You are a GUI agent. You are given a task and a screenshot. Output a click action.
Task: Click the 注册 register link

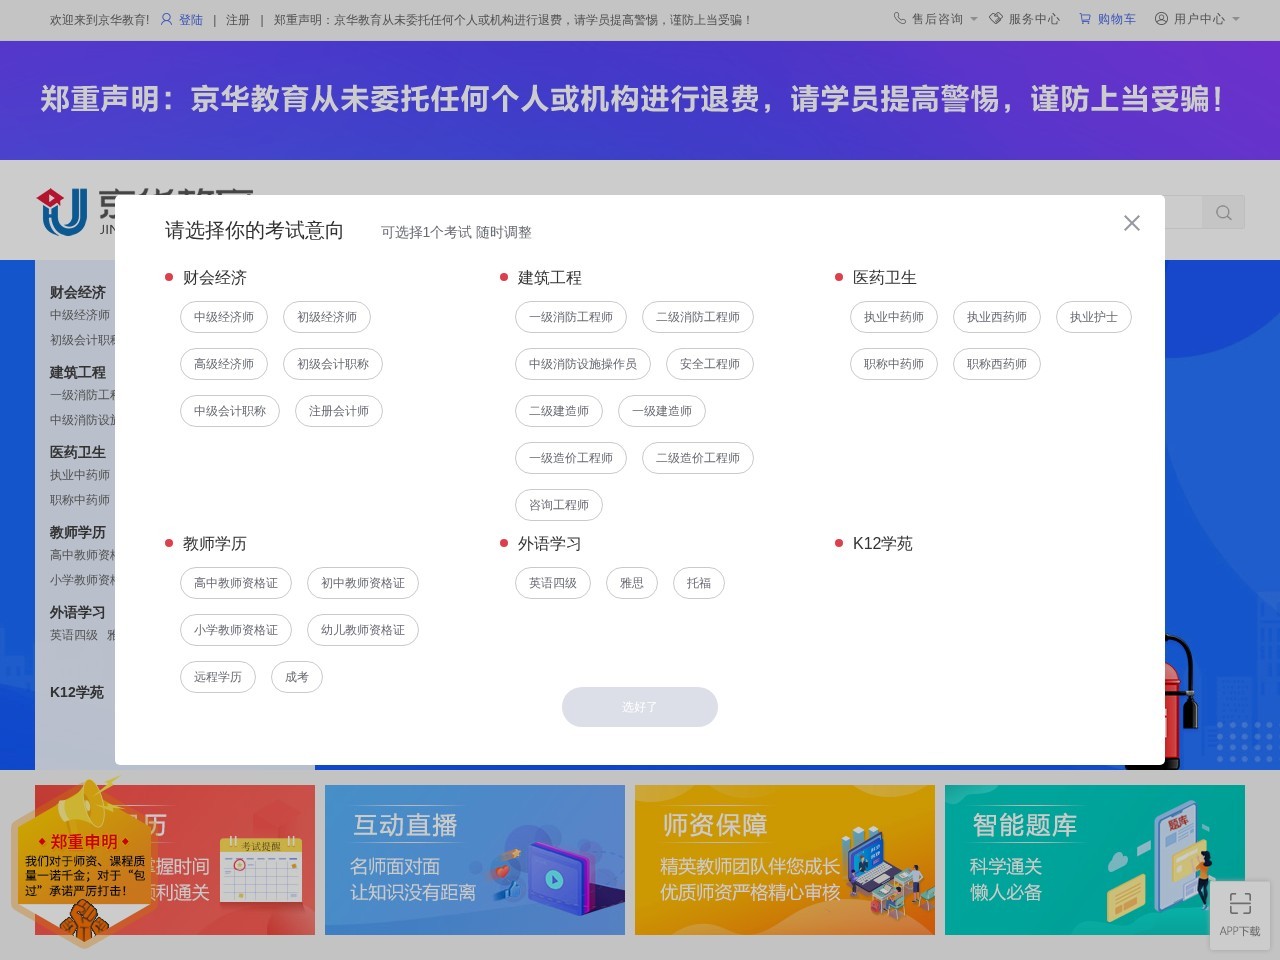[238, 19]
